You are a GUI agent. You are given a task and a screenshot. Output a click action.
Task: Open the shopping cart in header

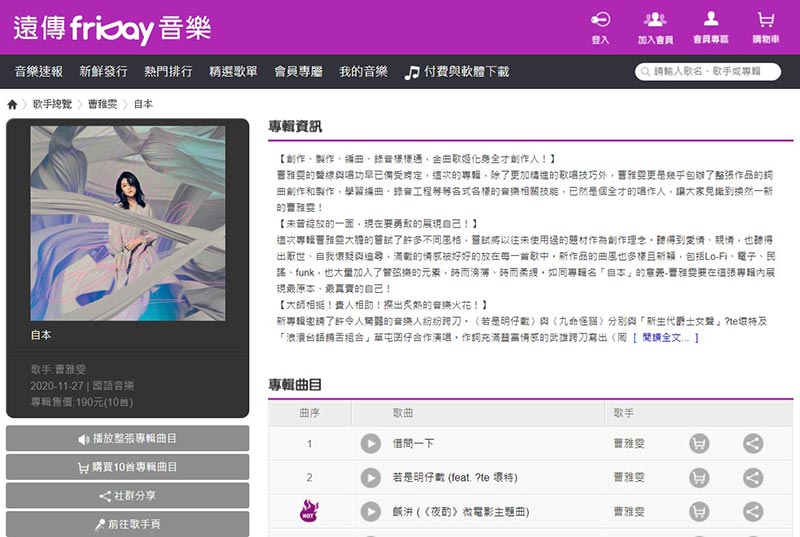click(x=766, y=19)
